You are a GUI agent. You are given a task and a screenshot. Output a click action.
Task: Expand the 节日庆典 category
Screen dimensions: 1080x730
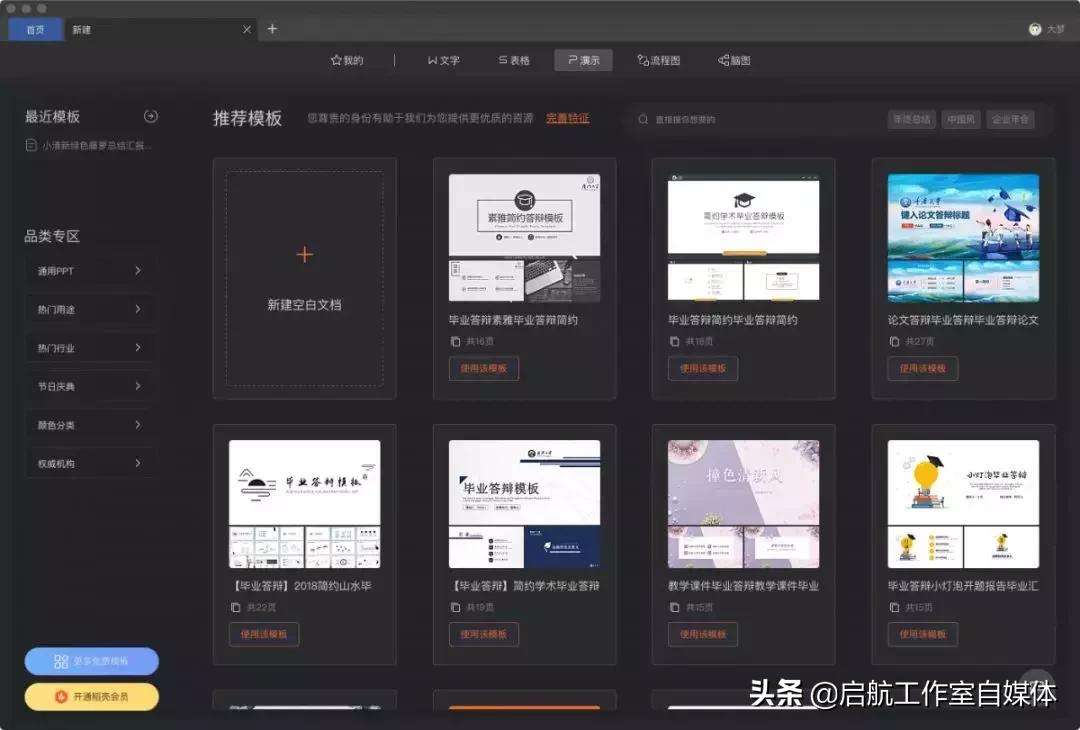(89, 386)
